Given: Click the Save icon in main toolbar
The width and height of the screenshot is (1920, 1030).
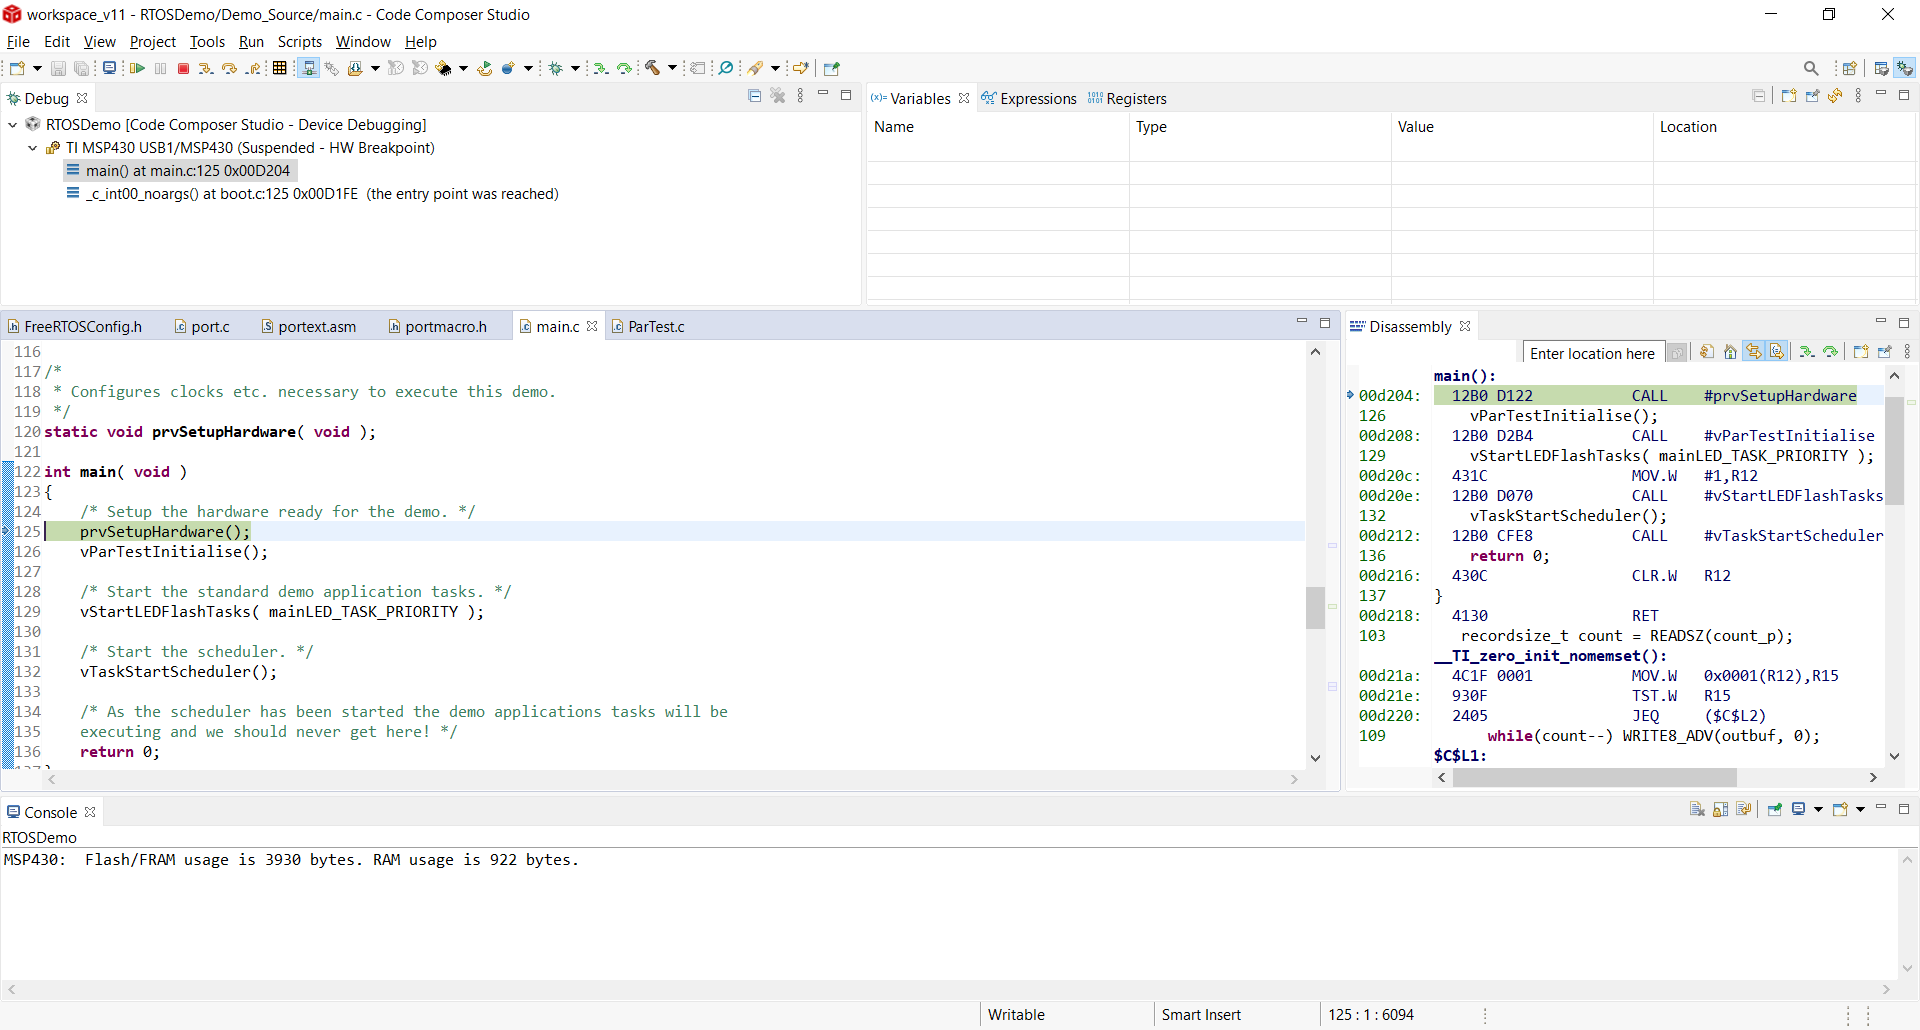Looking at the screenshot, I should (58, 68).
